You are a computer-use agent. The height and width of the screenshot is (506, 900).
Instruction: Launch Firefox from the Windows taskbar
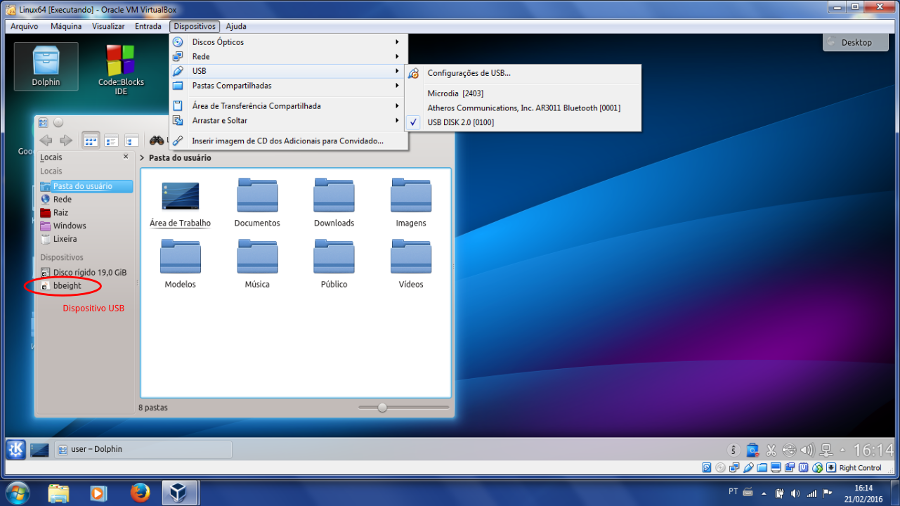140,493
